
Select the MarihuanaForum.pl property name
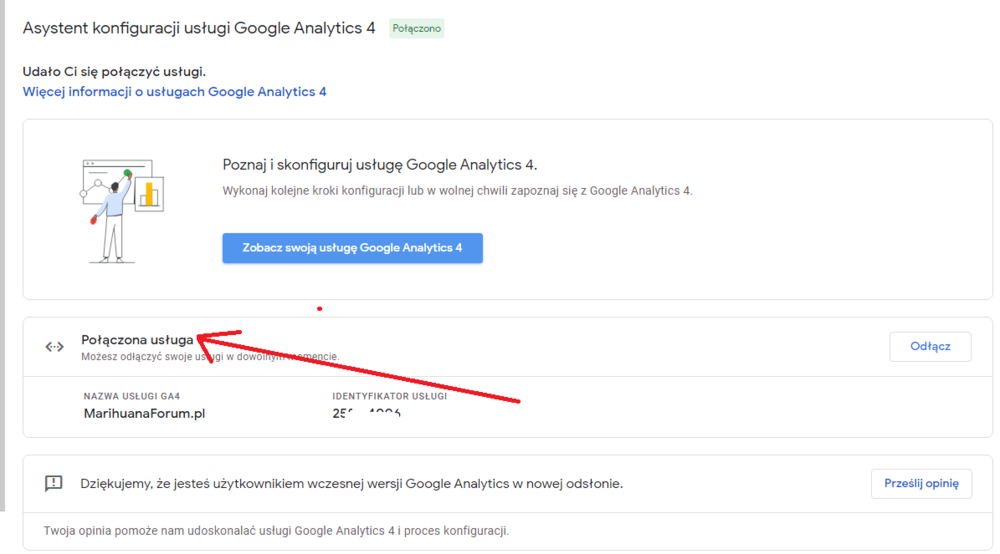[x=144, y=413]
